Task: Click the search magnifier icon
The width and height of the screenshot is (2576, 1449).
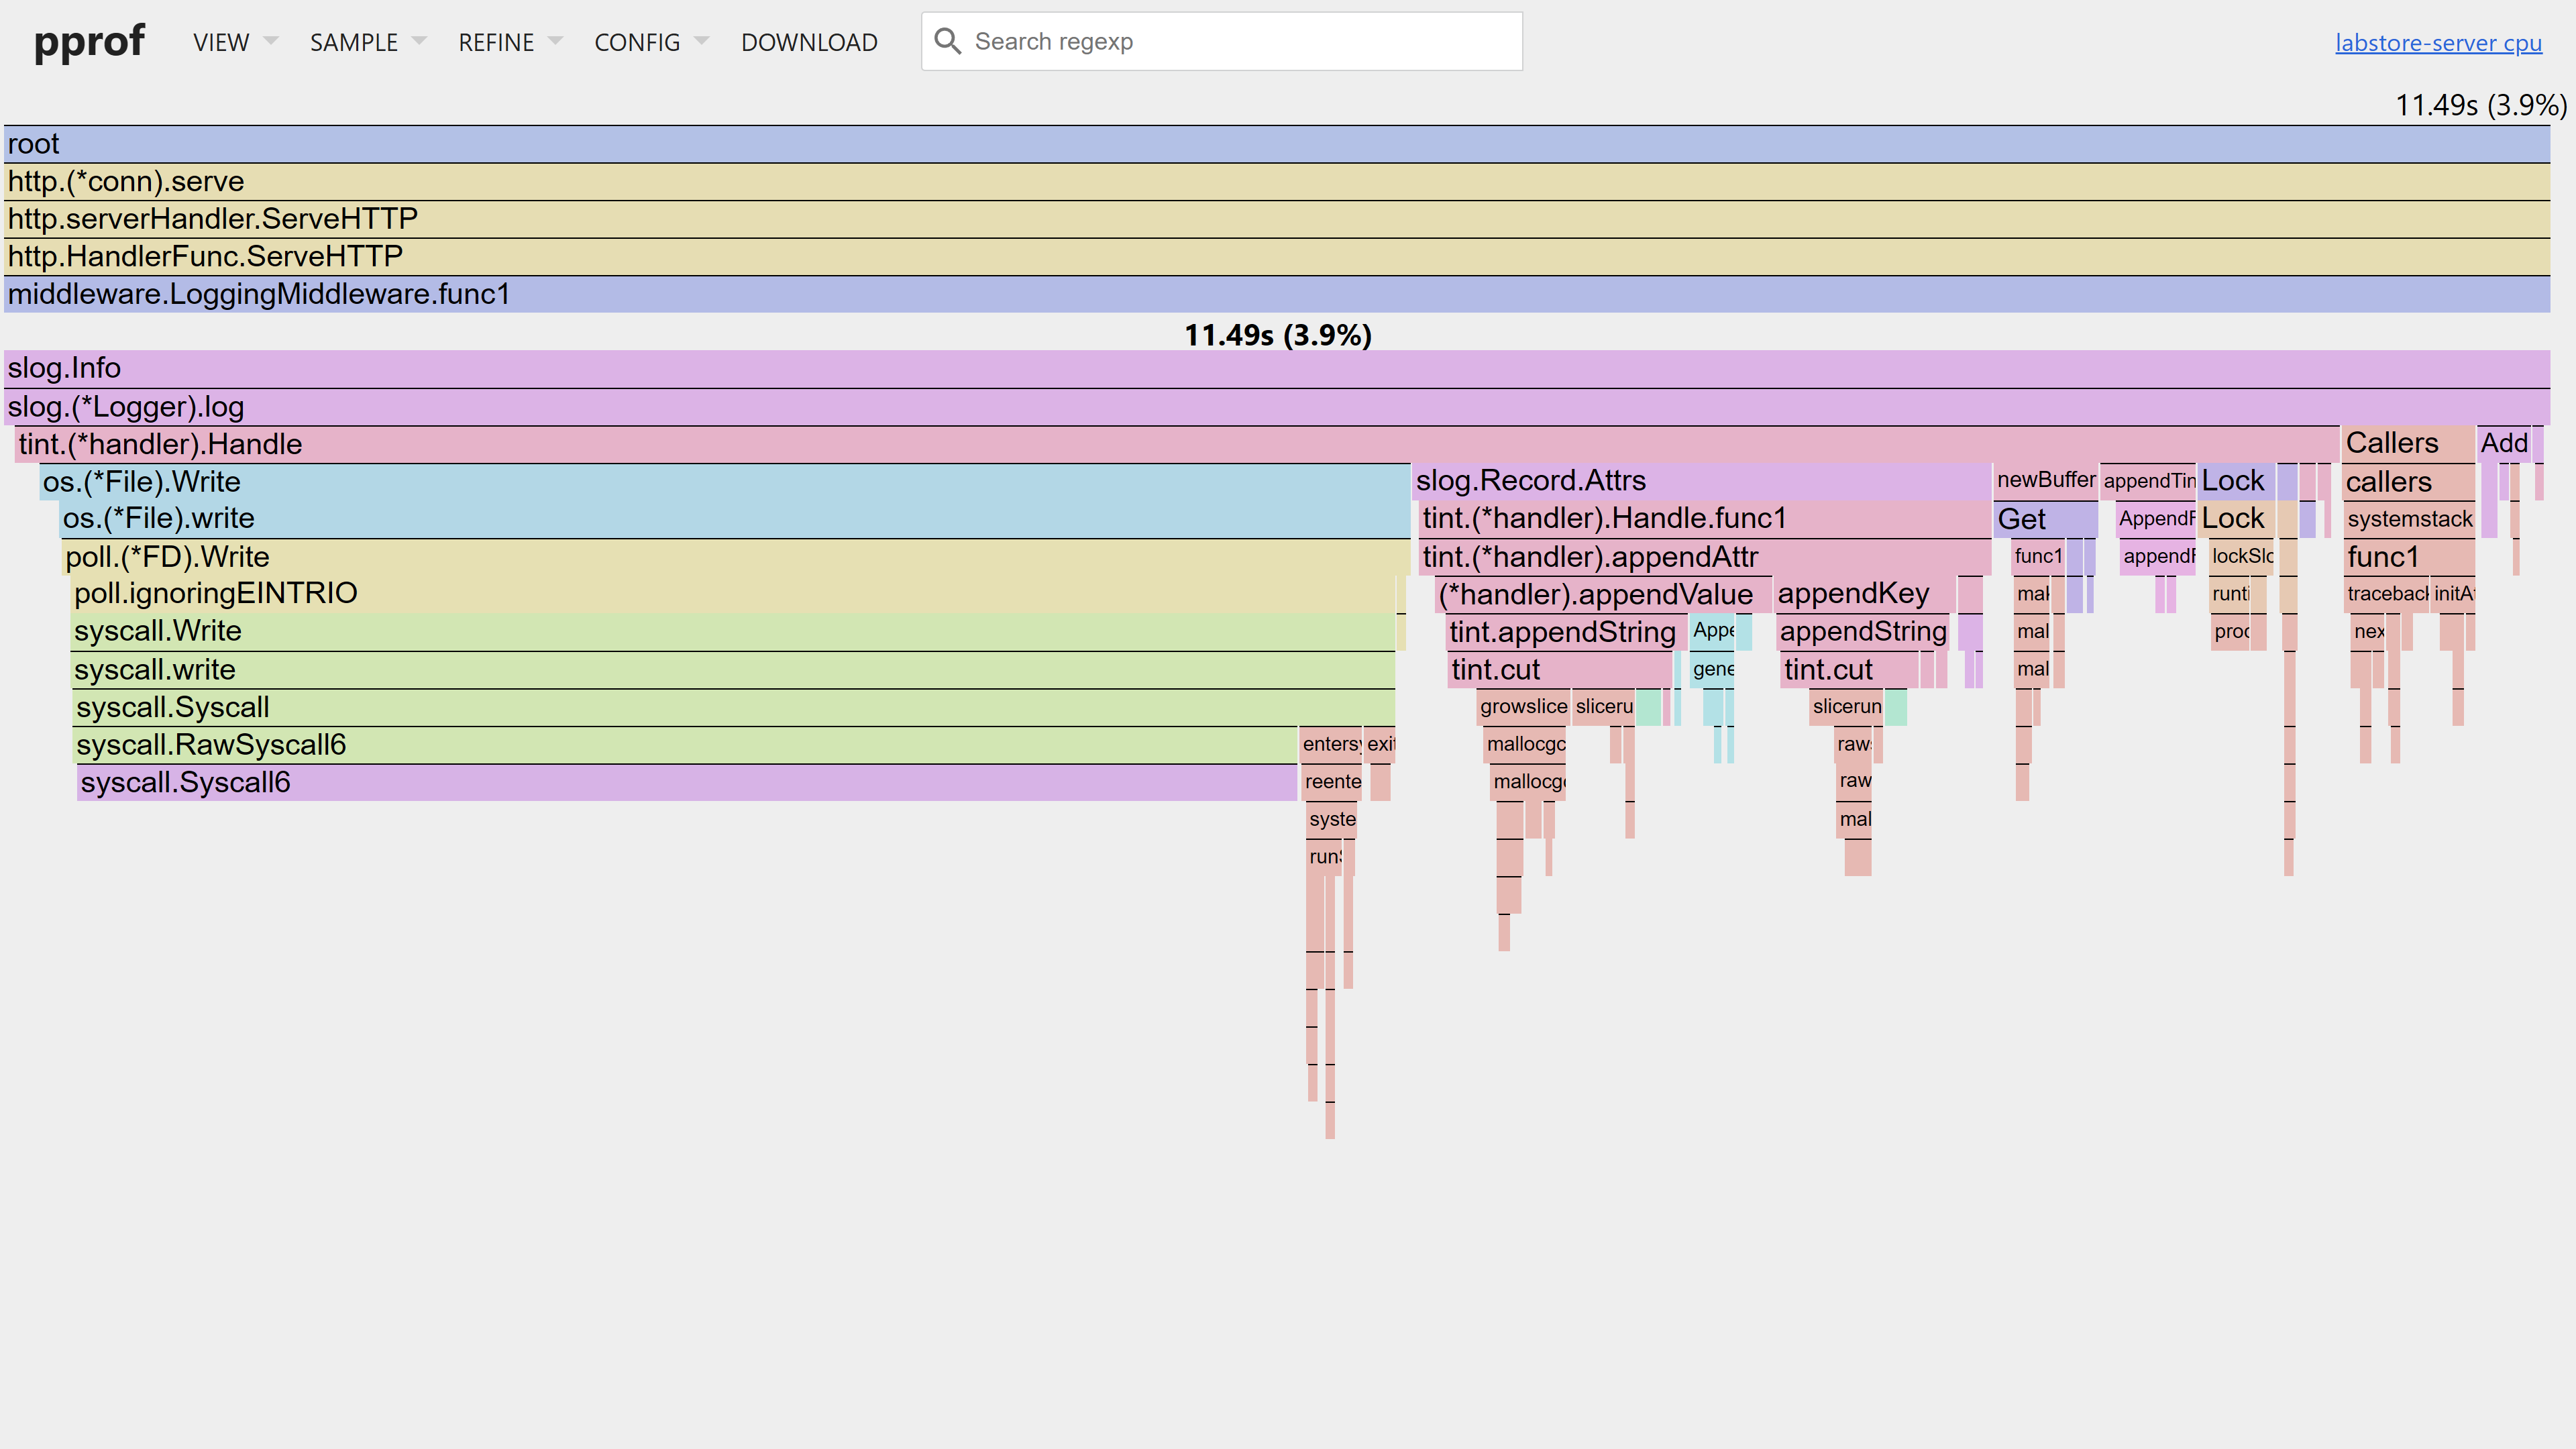Action: tap(948, 41)
